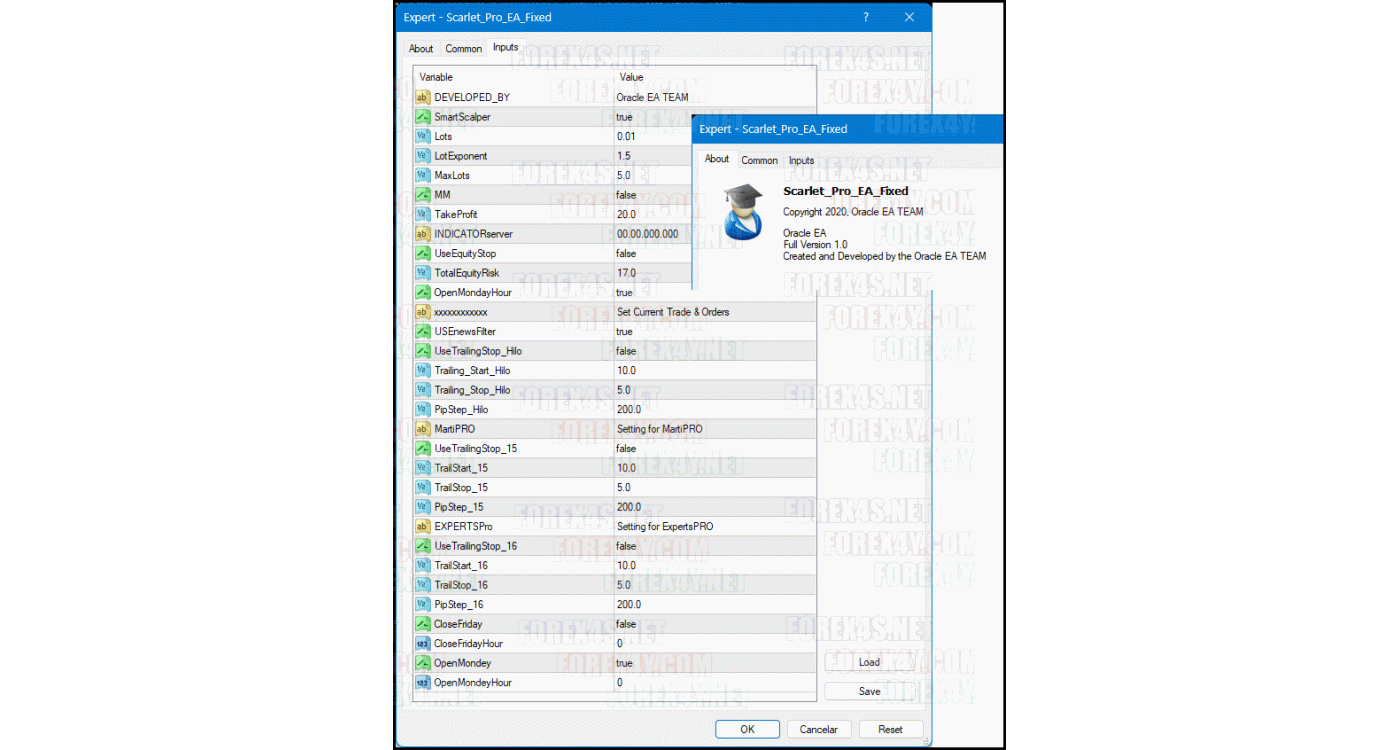Click the help question mark in title bar
This screenshot has height=750, width=1400.
pyautogui.click(x=866, y=17)
